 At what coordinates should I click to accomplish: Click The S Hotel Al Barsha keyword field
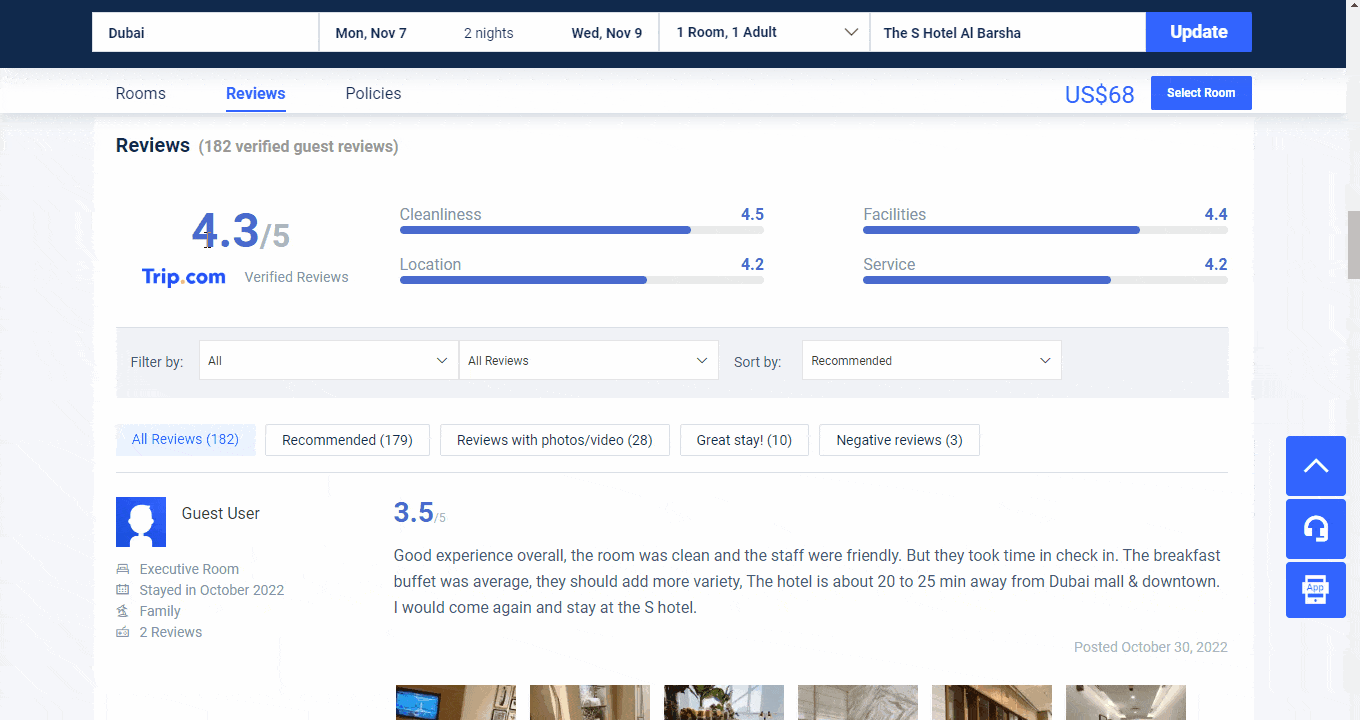(1008, 32)
